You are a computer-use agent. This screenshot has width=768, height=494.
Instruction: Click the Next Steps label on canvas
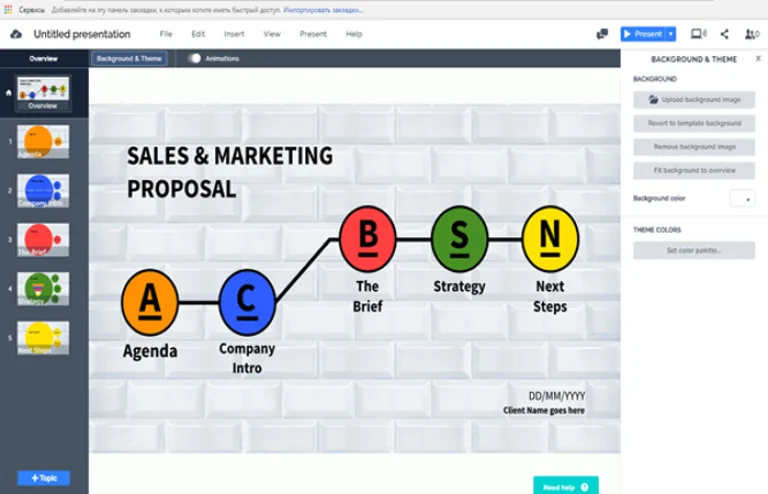550,296
